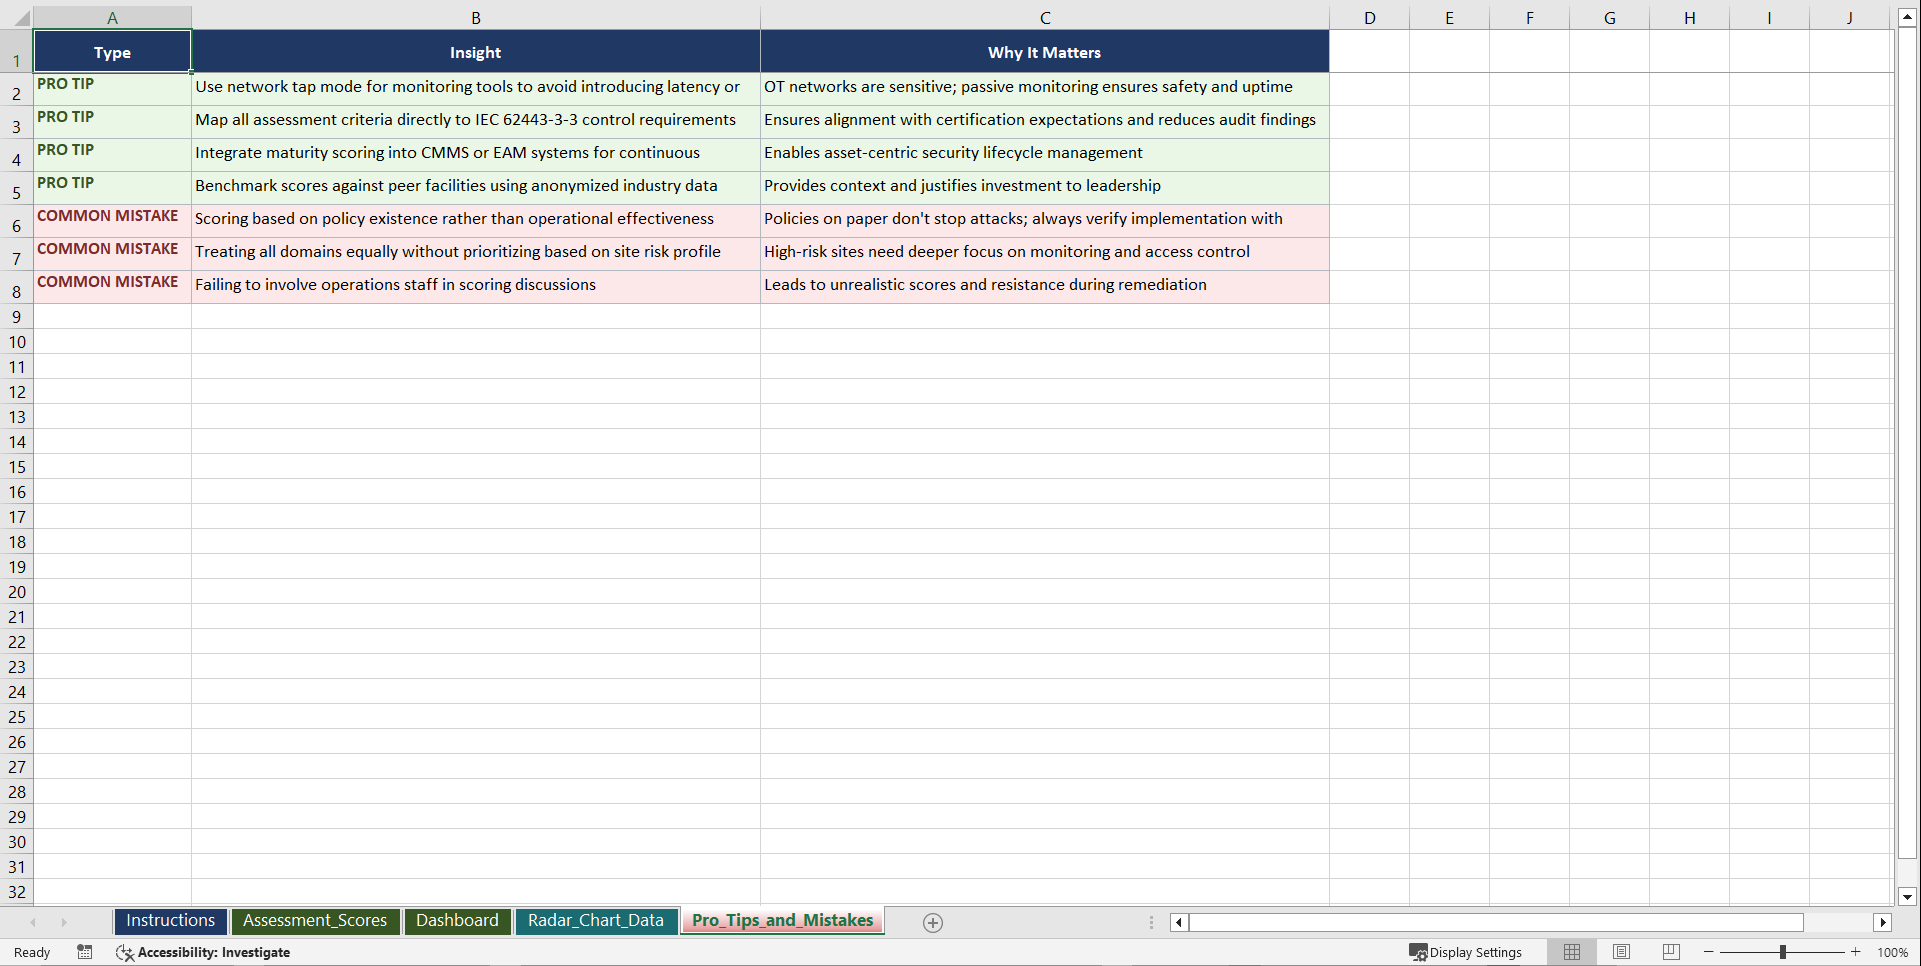
Task: Zoom in with the plus control
Action: pyautogui.click(x=1855, y=952)
